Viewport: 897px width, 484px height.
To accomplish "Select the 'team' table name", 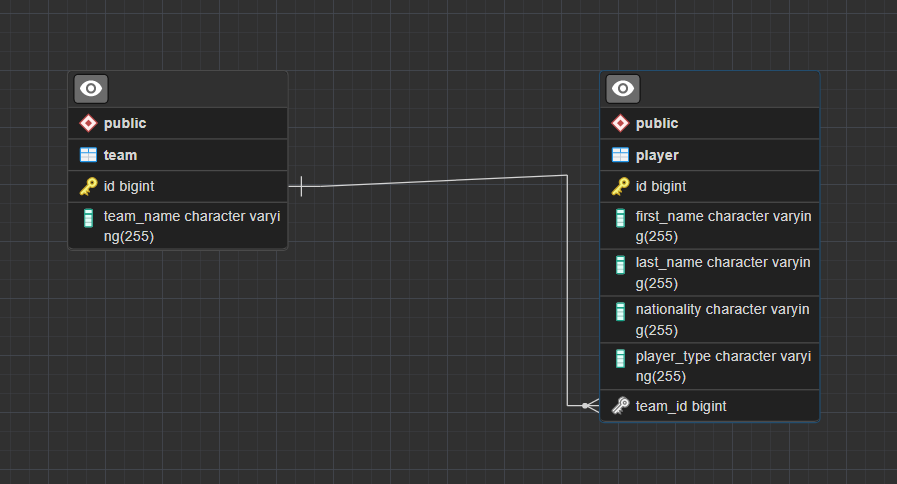I will pos(120,155).
